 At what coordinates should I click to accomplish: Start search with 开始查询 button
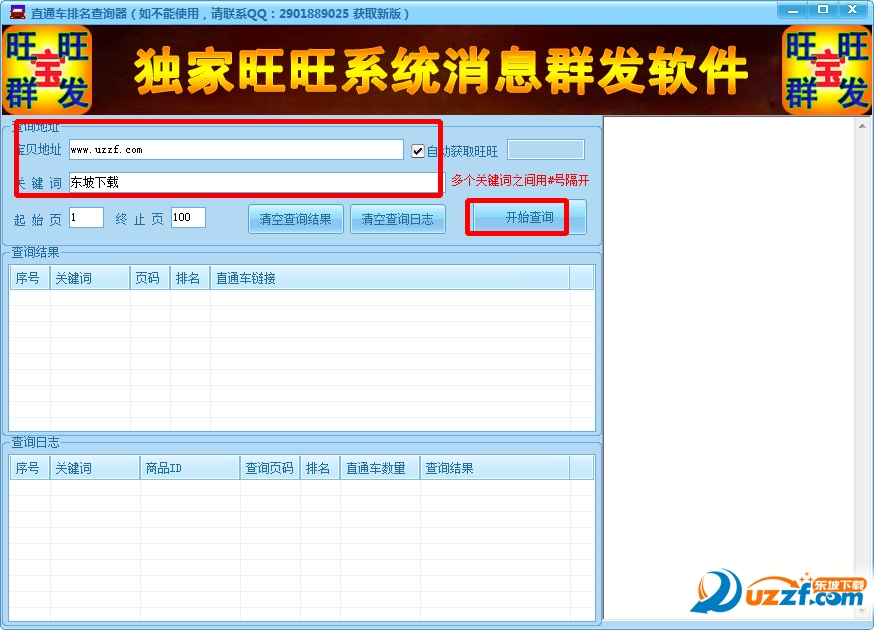click(x=529, y=217)
